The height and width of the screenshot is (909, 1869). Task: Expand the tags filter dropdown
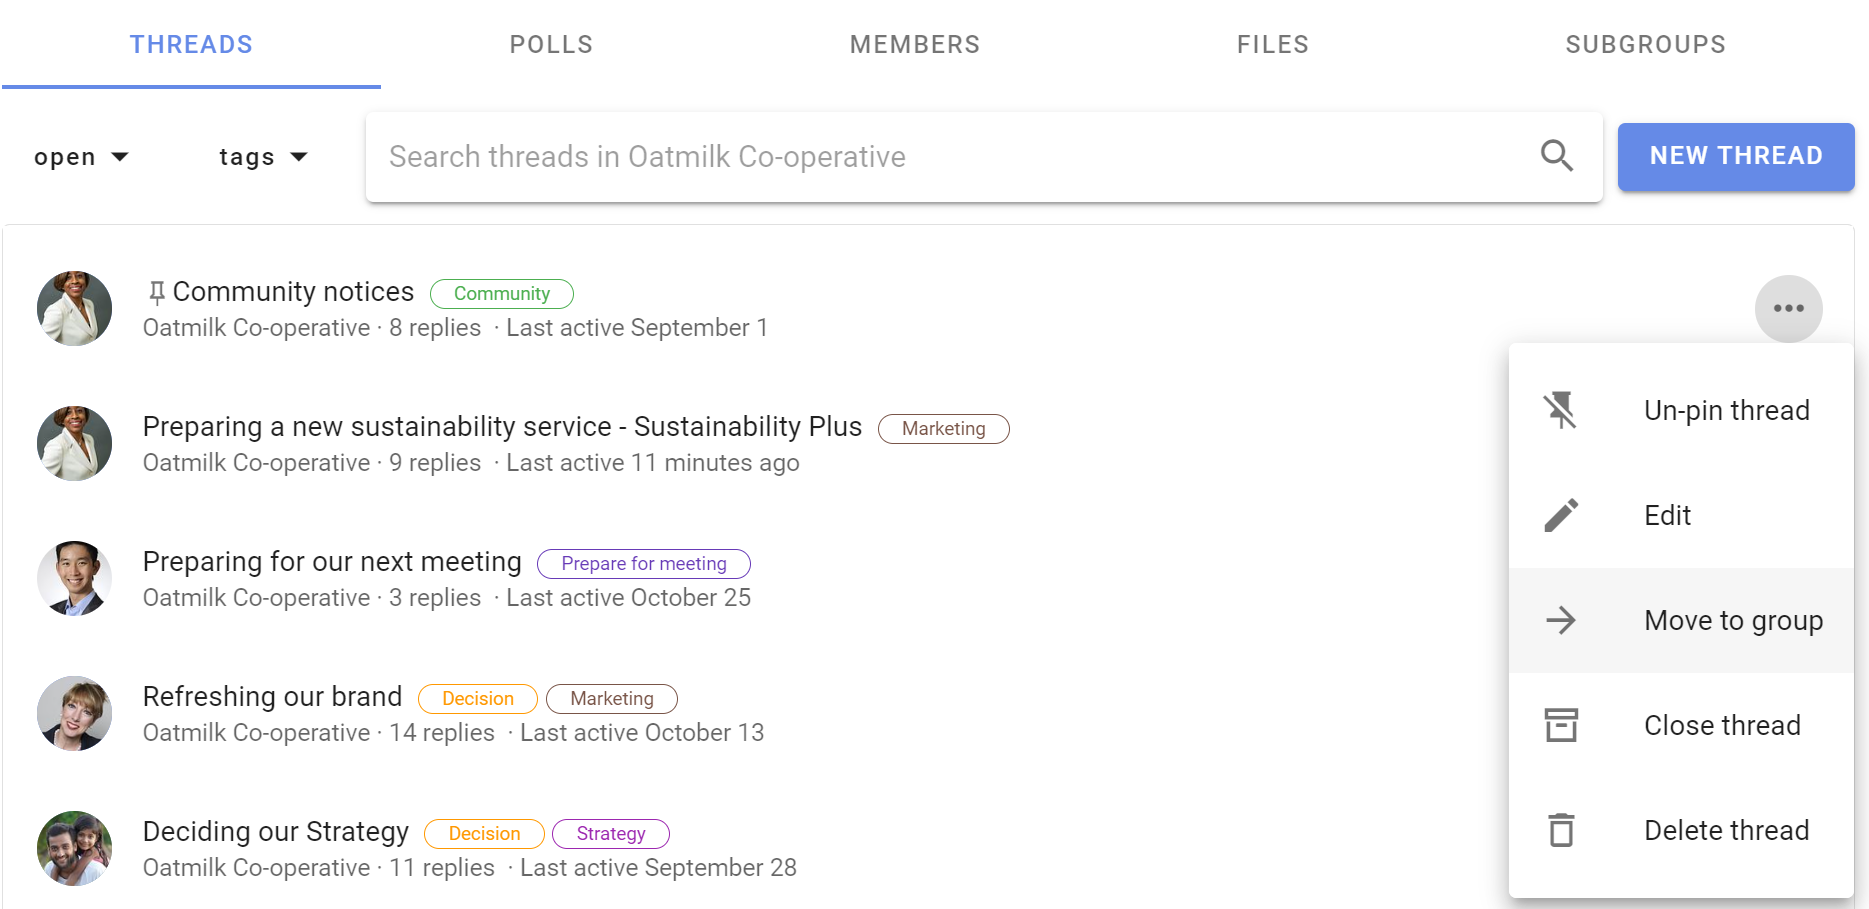coord(263,157)
